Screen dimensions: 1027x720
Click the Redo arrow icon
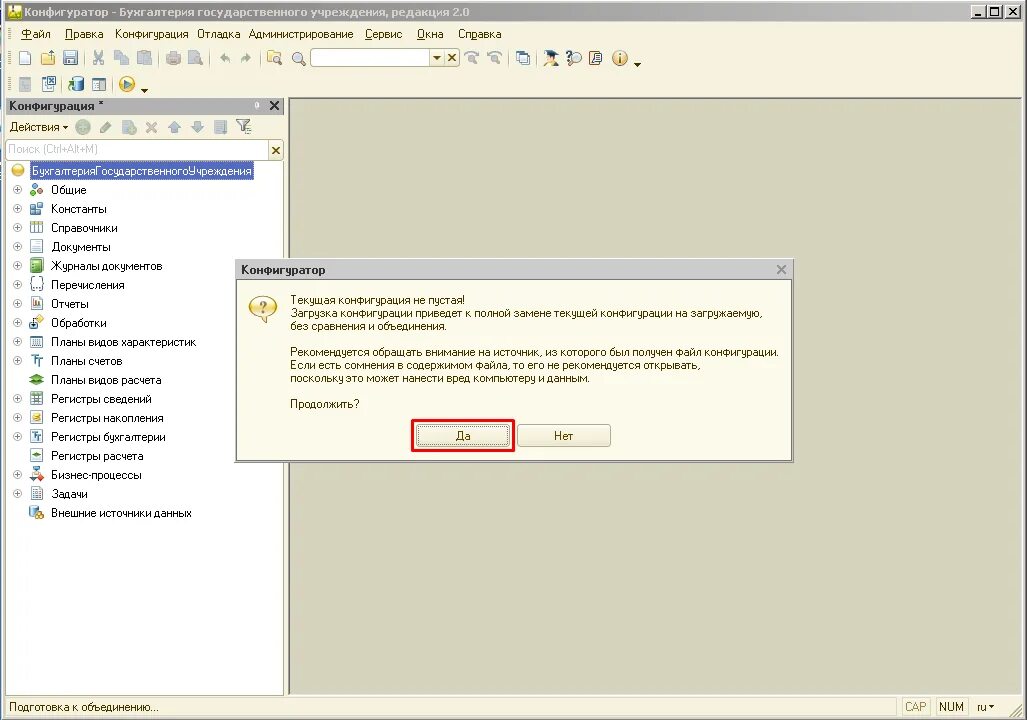[246, 58]
